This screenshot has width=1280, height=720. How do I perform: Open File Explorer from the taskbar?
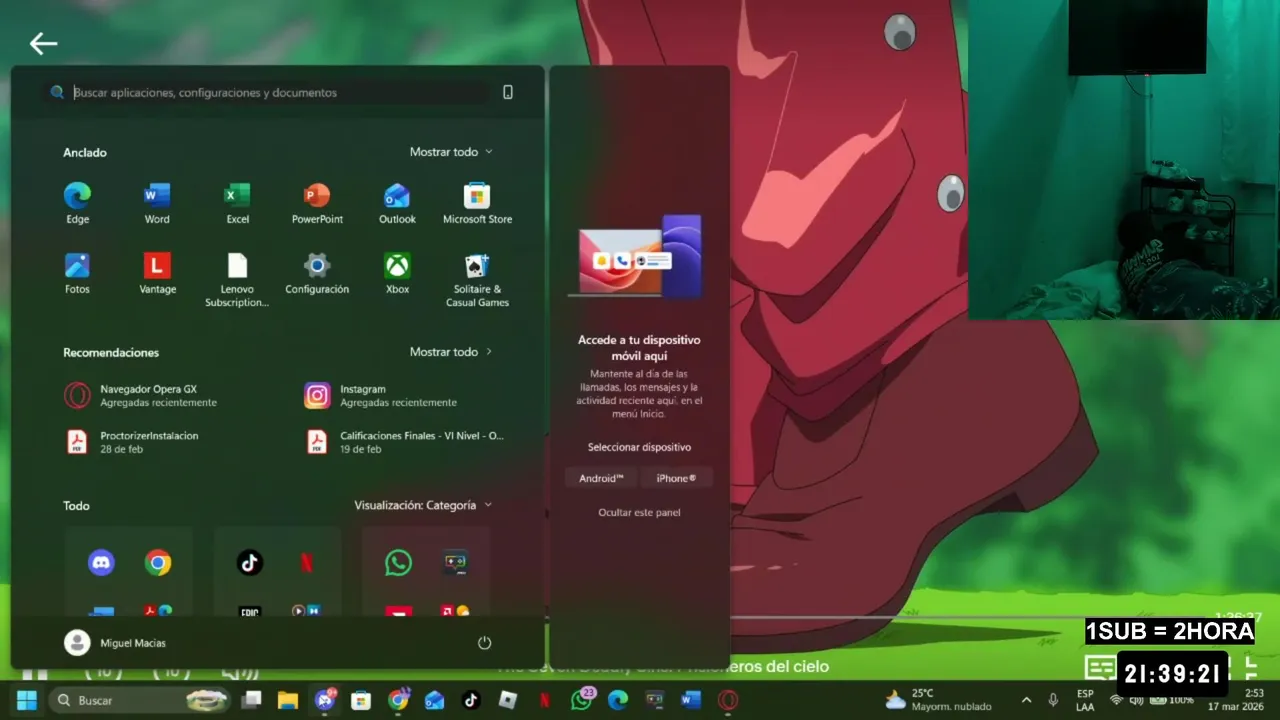coord(288,700)
